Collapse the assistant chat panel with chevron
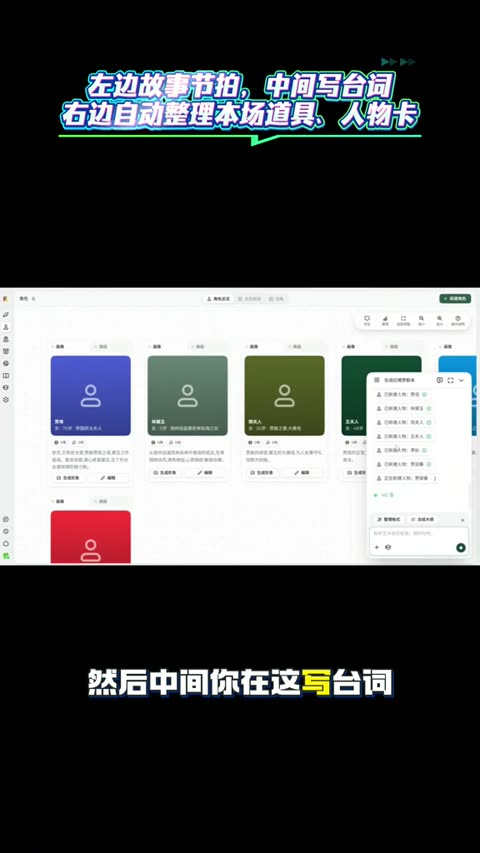The image size is (480, 853). [461, 380]
